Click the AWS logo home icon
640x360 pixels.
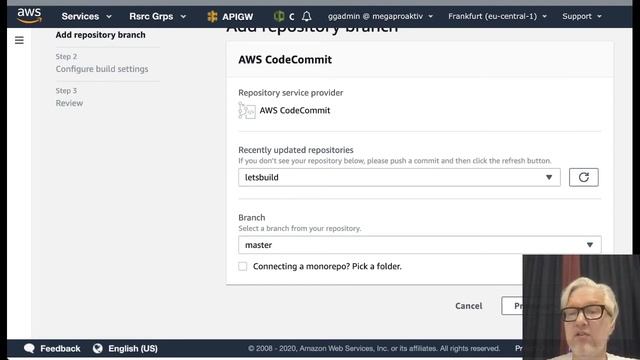(x=29, y=16)
